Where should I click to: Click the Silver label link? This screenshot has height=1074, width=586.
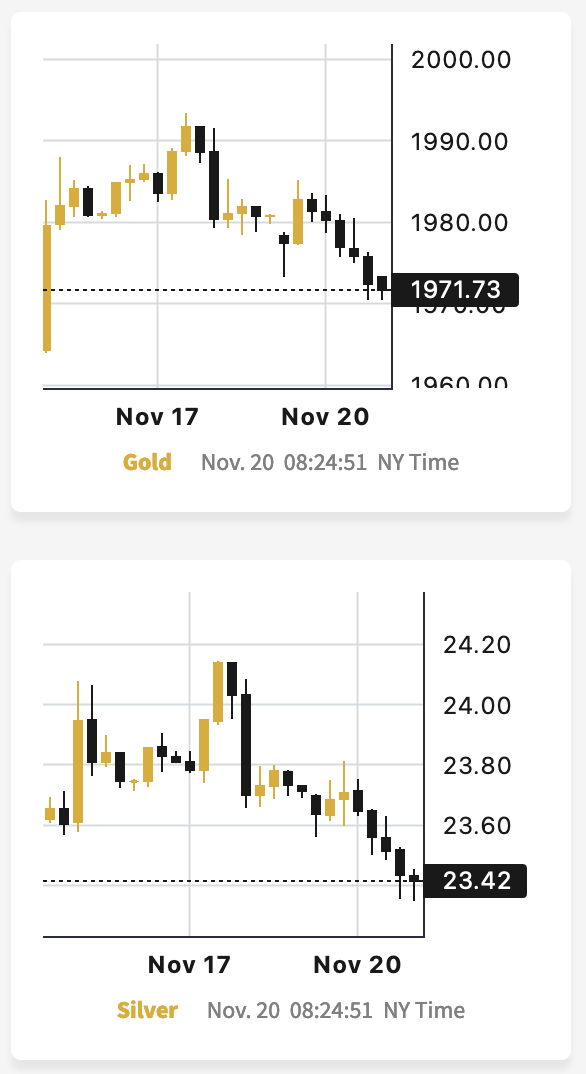146,1010
